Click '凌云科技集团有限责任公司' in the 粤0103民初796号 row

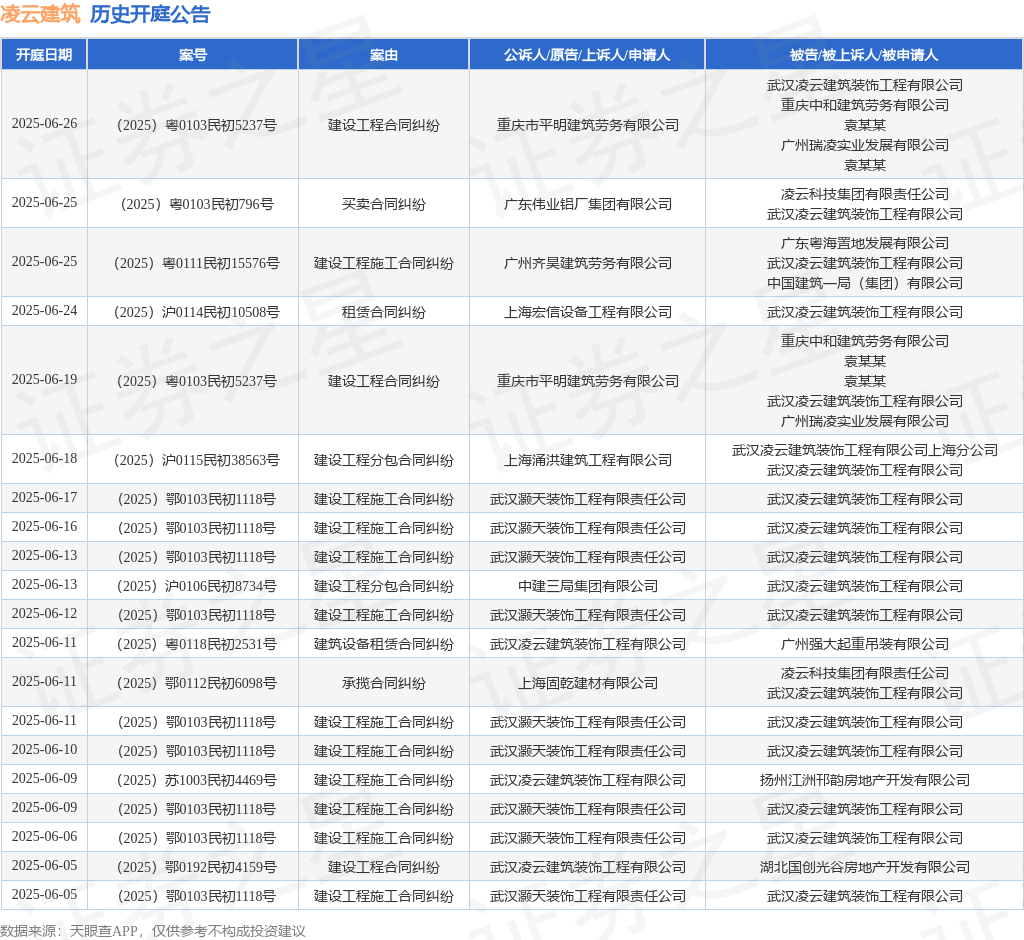pyautogui.click(x=865, y=194)
